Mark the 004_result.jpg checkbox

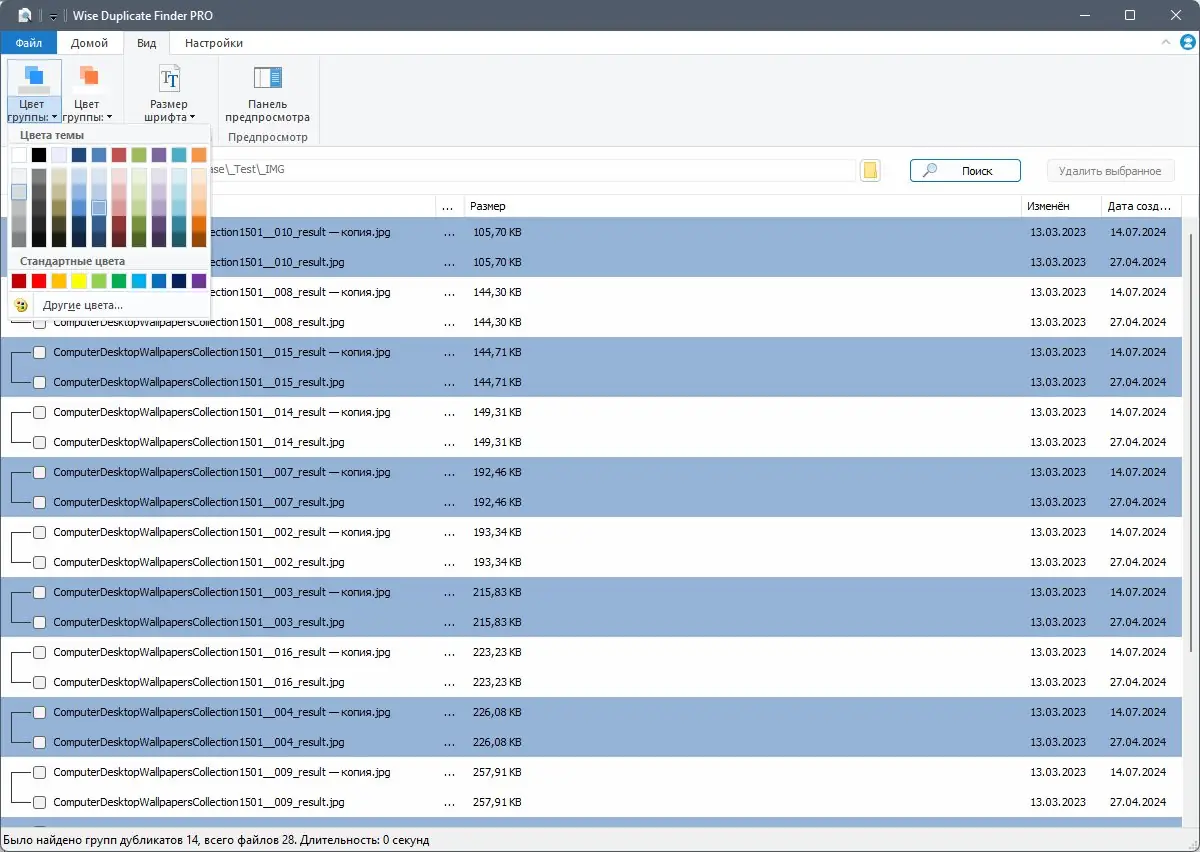coord(40,742)
